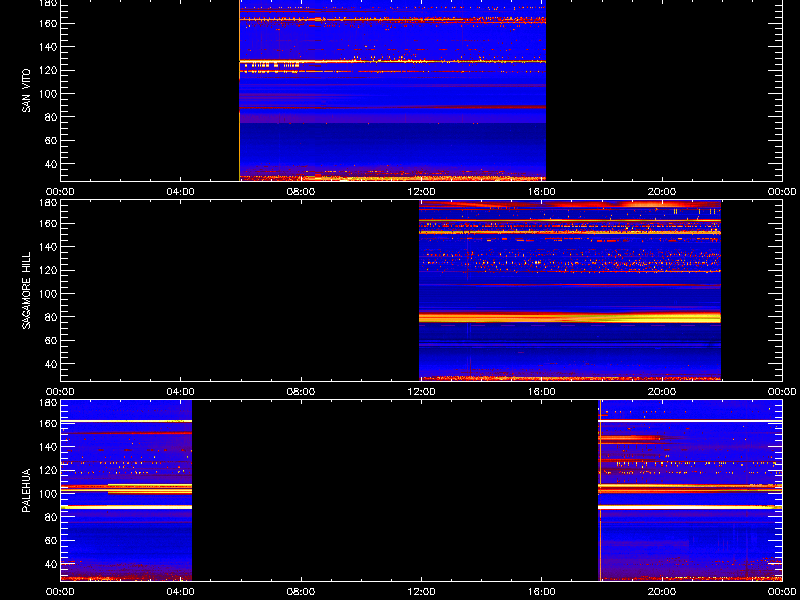Click the 100 frequency label on Palehua axis
This screenshot has height=600, width=800.
(x=48, y=493)
